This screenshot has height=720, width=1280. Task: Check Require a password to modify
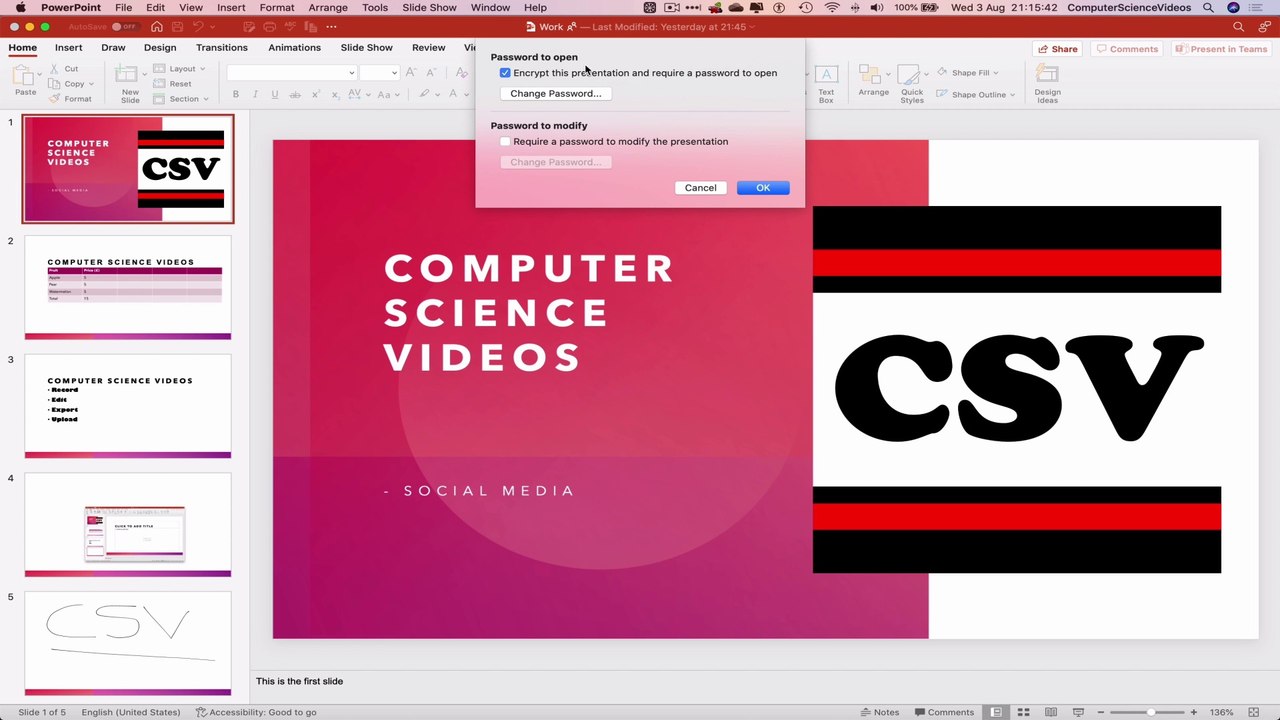pos(505,142)
